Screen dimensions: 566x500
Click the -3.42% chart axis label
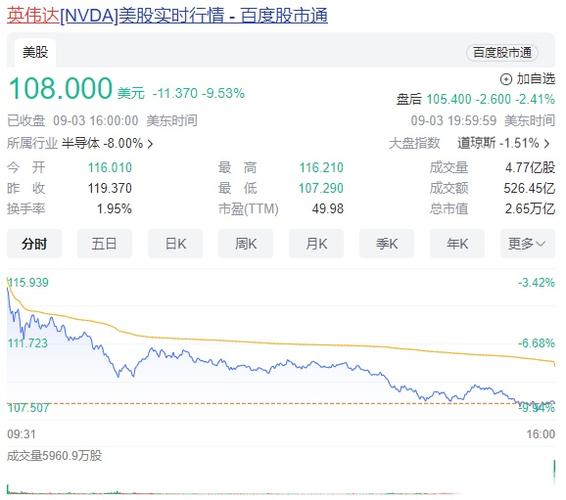(x=536, y=283)
